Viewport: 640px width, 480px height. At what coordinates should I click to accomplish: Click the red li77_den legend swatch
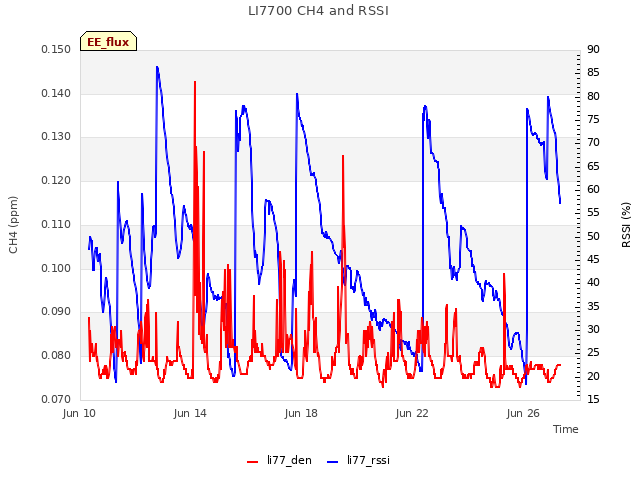[253, 462]
